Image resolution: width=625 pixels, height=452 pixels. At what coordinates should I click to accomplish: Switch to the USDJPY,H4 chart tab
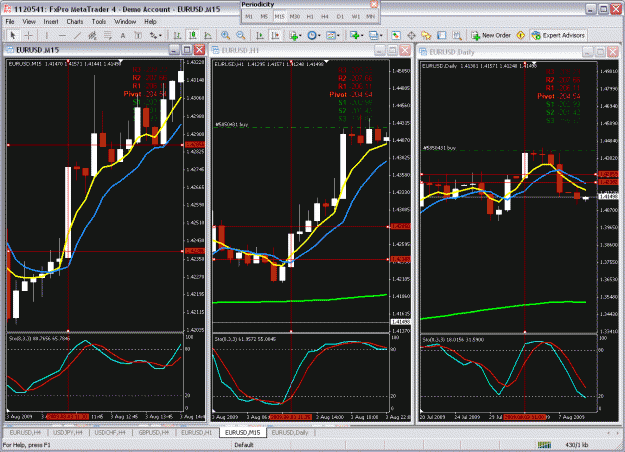pyautogui.click(x=68, y=432)
